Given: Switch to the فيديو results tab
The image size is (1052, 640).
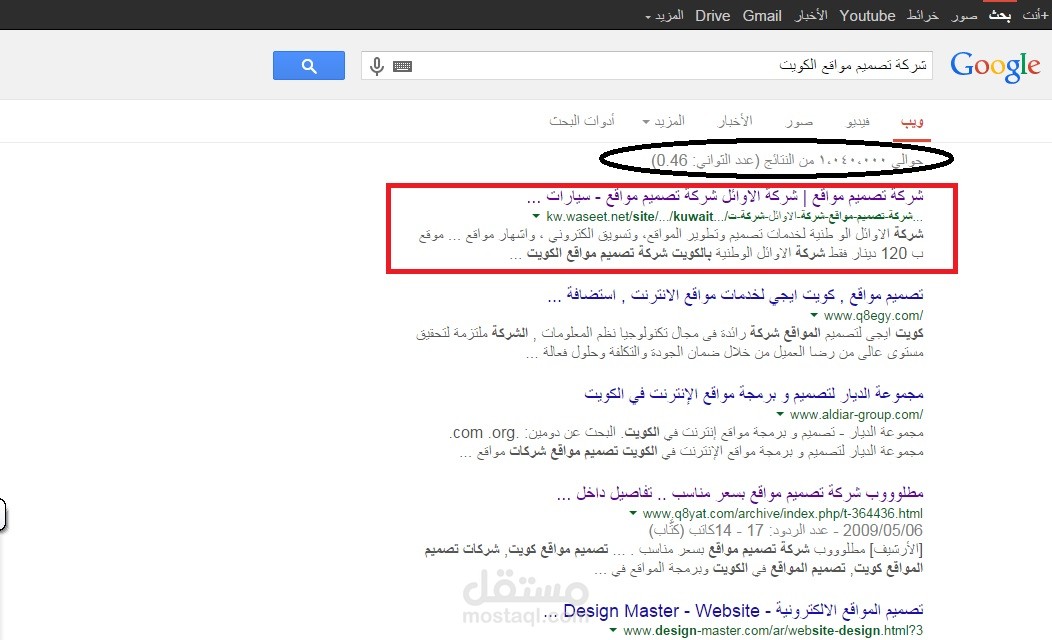Looking at the screenshot, I should 858,121.
